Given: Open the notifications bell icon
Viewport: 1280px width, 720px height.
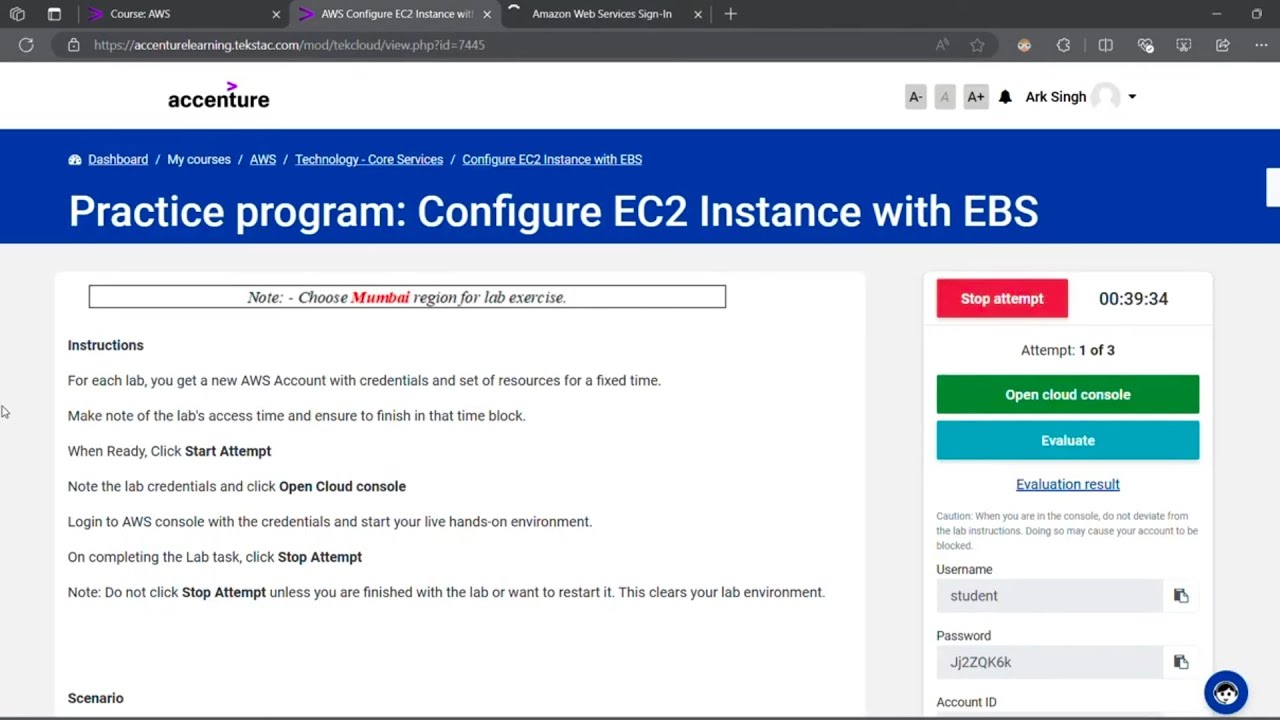Looking at the screenshot, I should 1005,97.
